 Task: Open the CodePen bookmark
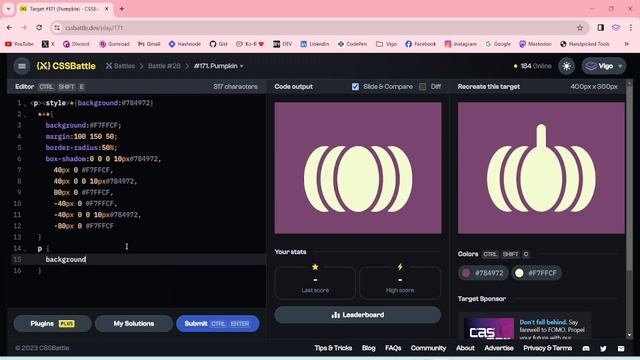pos(352,44)
